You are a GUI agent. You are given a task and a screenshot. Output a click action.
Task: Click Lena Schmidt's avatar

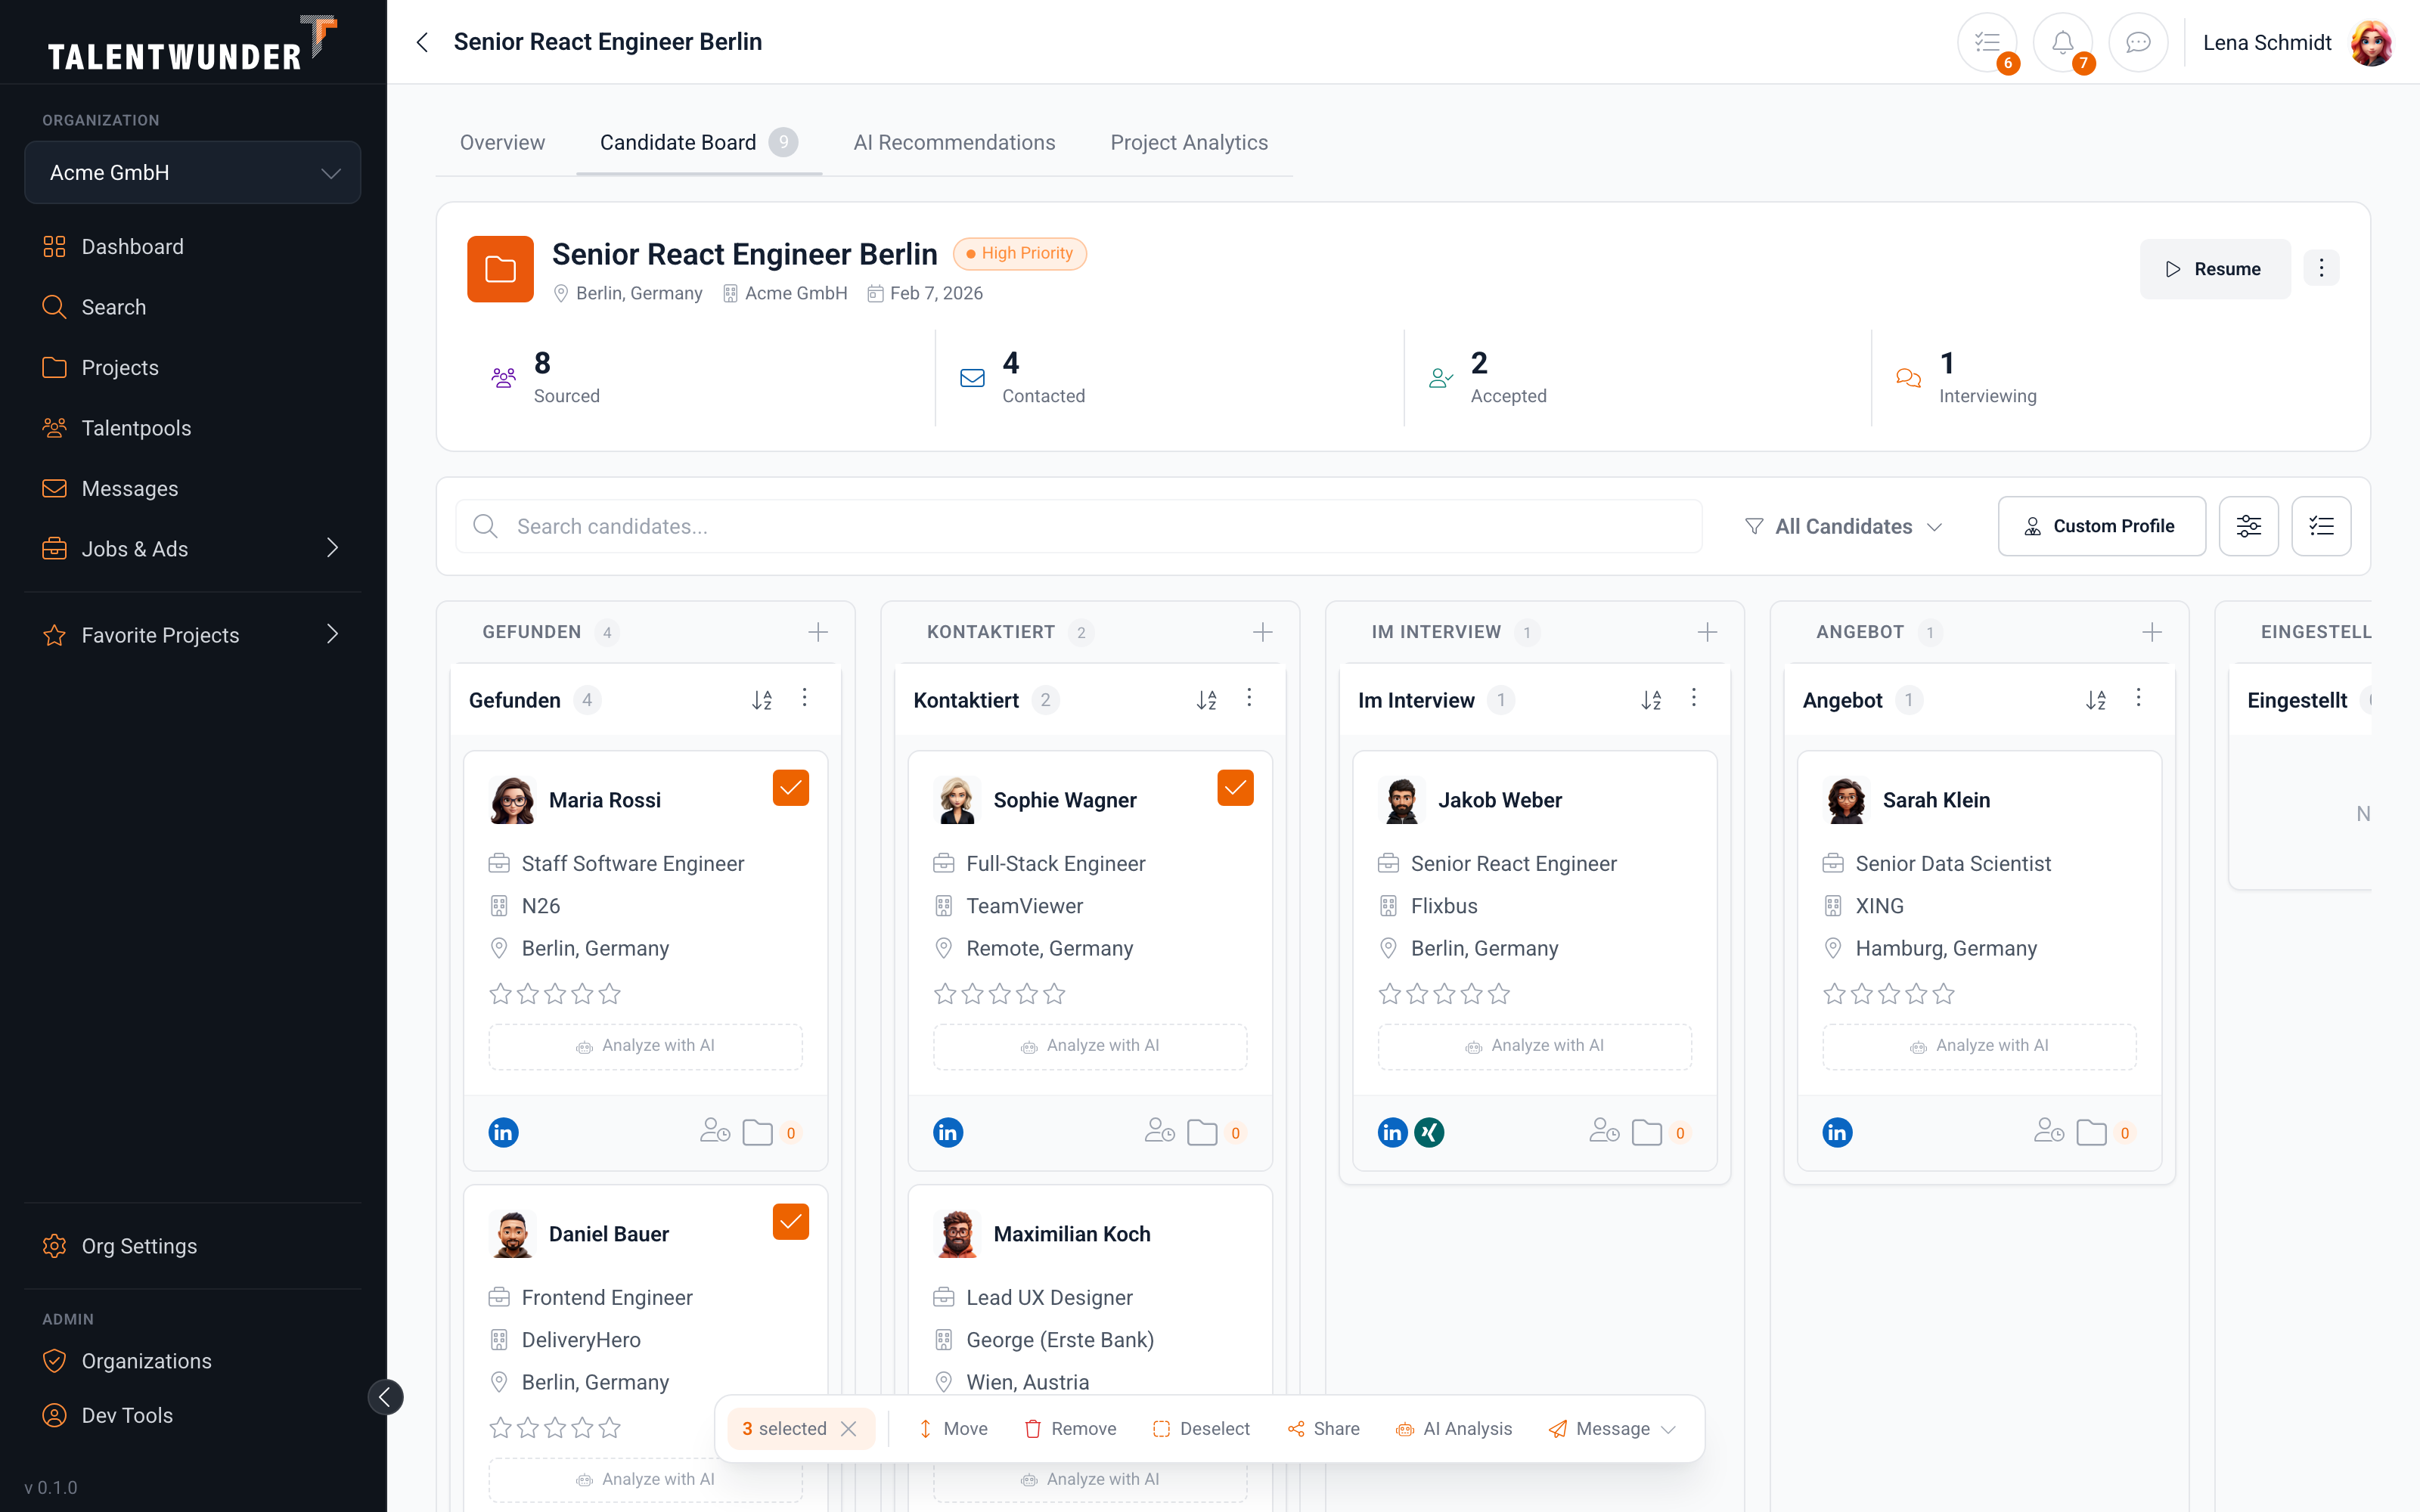[x=2372, y=43]
